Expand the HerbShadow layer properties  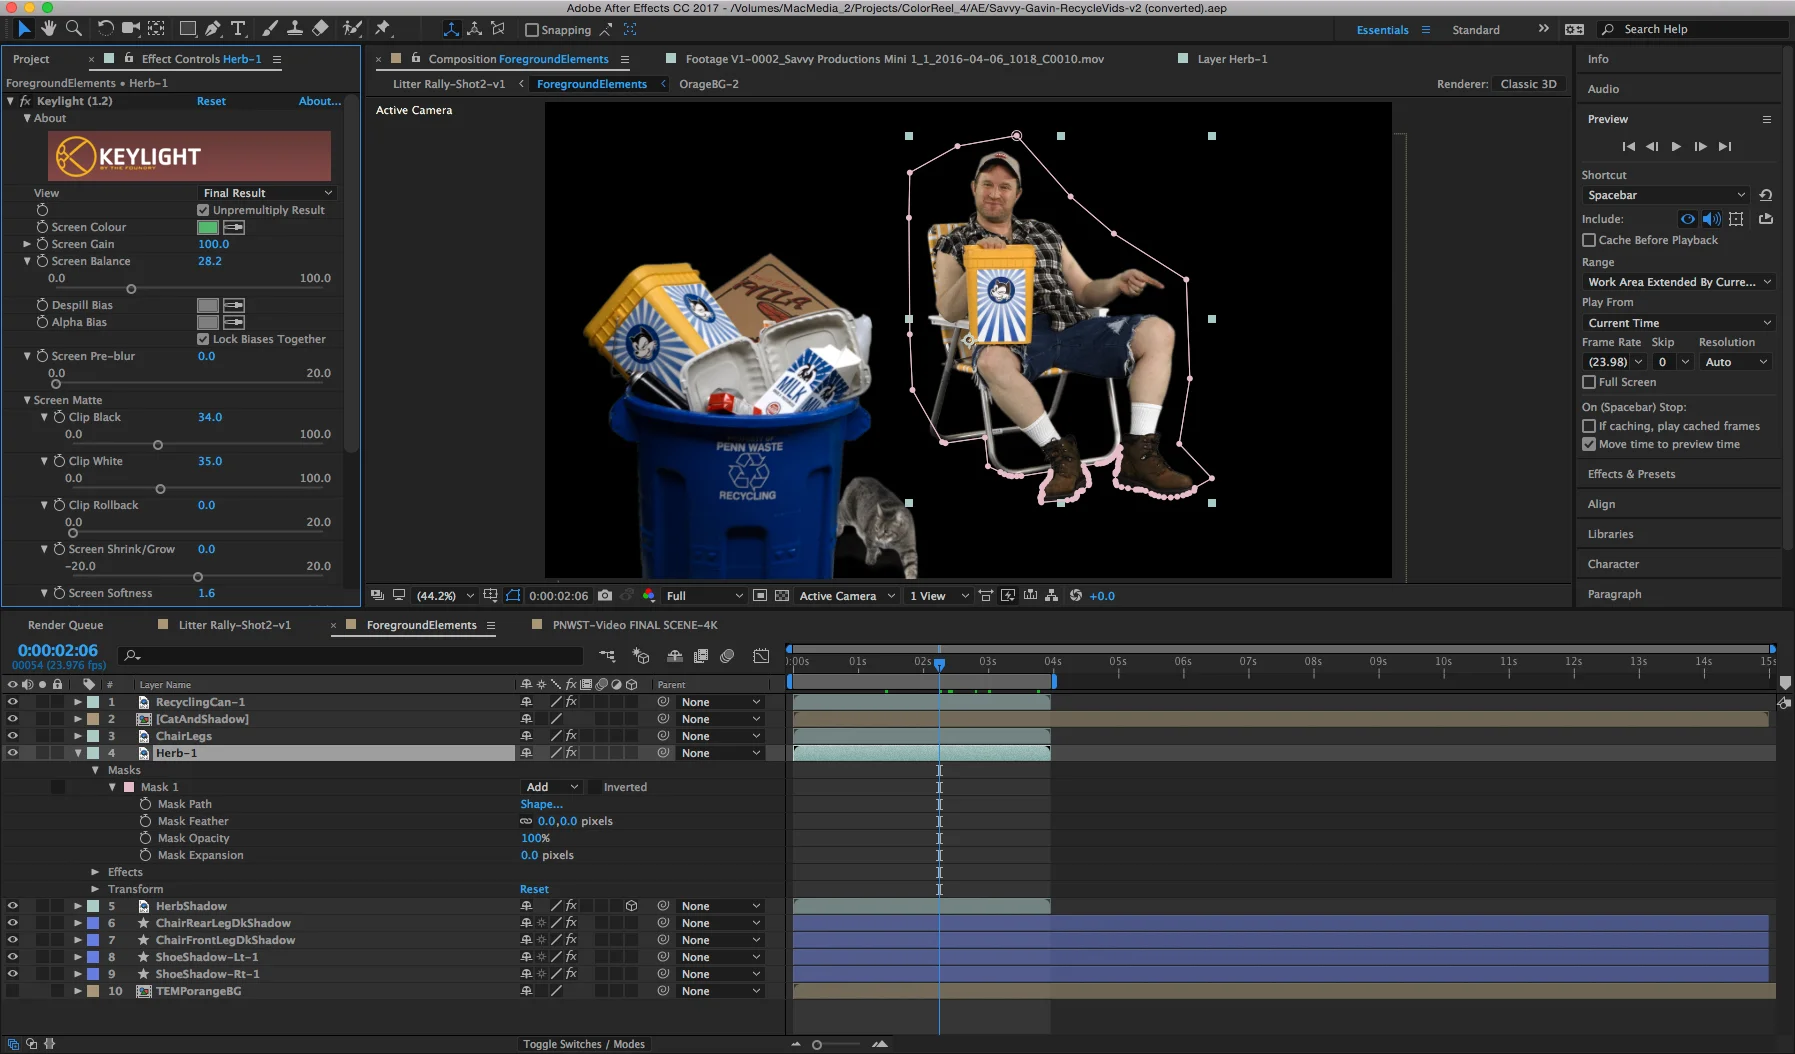click(77, 906)
